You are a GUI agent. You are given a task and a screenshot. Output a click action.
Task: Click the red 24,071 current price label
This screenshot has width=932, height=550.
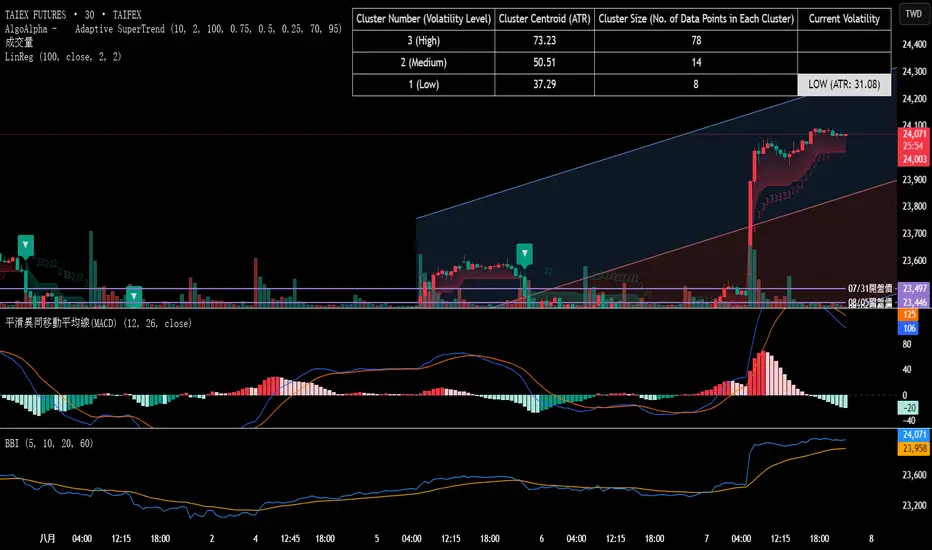coord(912,134)
